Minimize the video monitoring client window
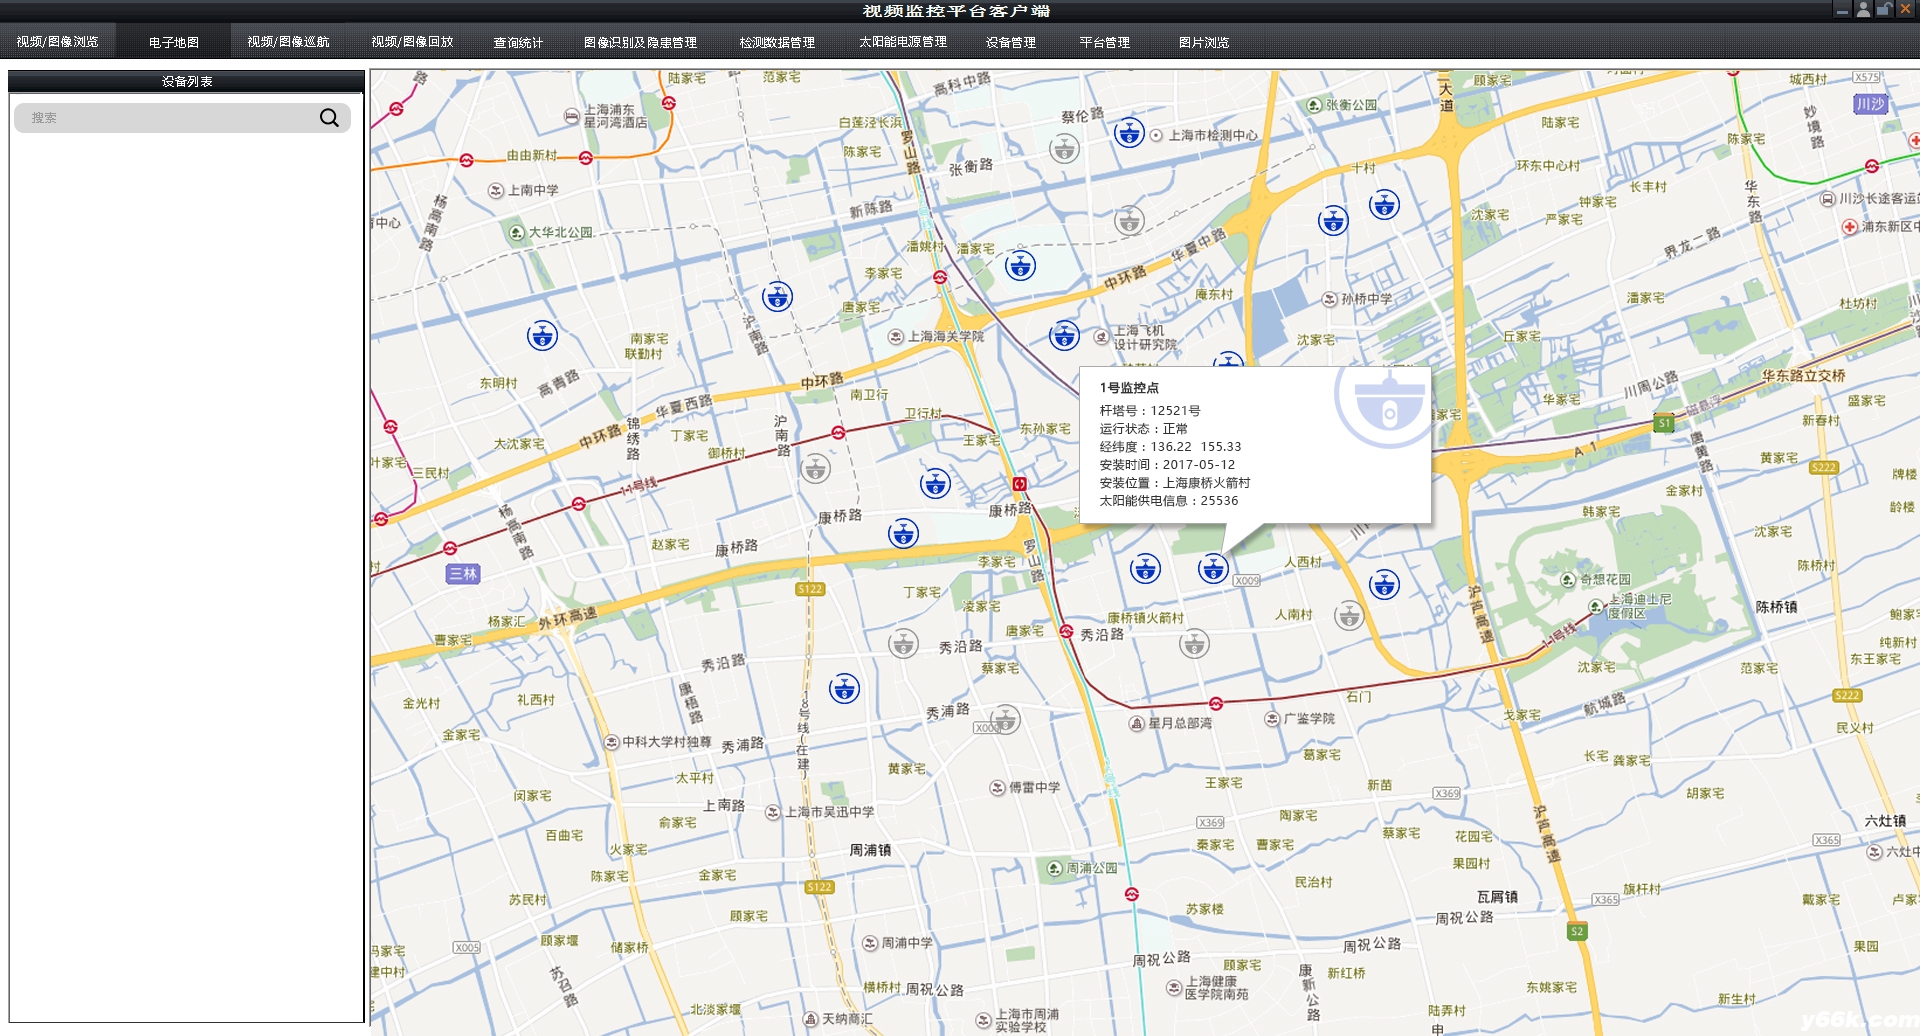 [x=1842, y=9]
